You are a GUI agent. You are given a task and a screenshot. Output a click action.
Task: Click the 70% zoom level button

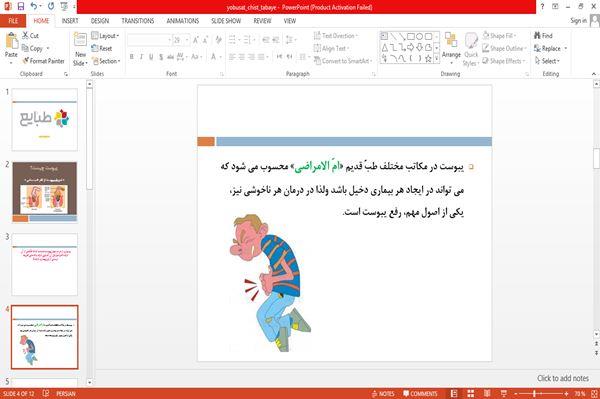580,394
